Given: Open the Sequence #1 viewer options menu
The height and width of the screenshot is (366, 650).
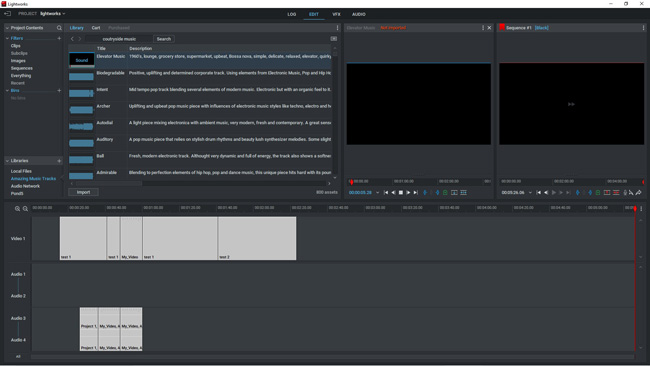Looking at the screenshot, I should [643, 28].
